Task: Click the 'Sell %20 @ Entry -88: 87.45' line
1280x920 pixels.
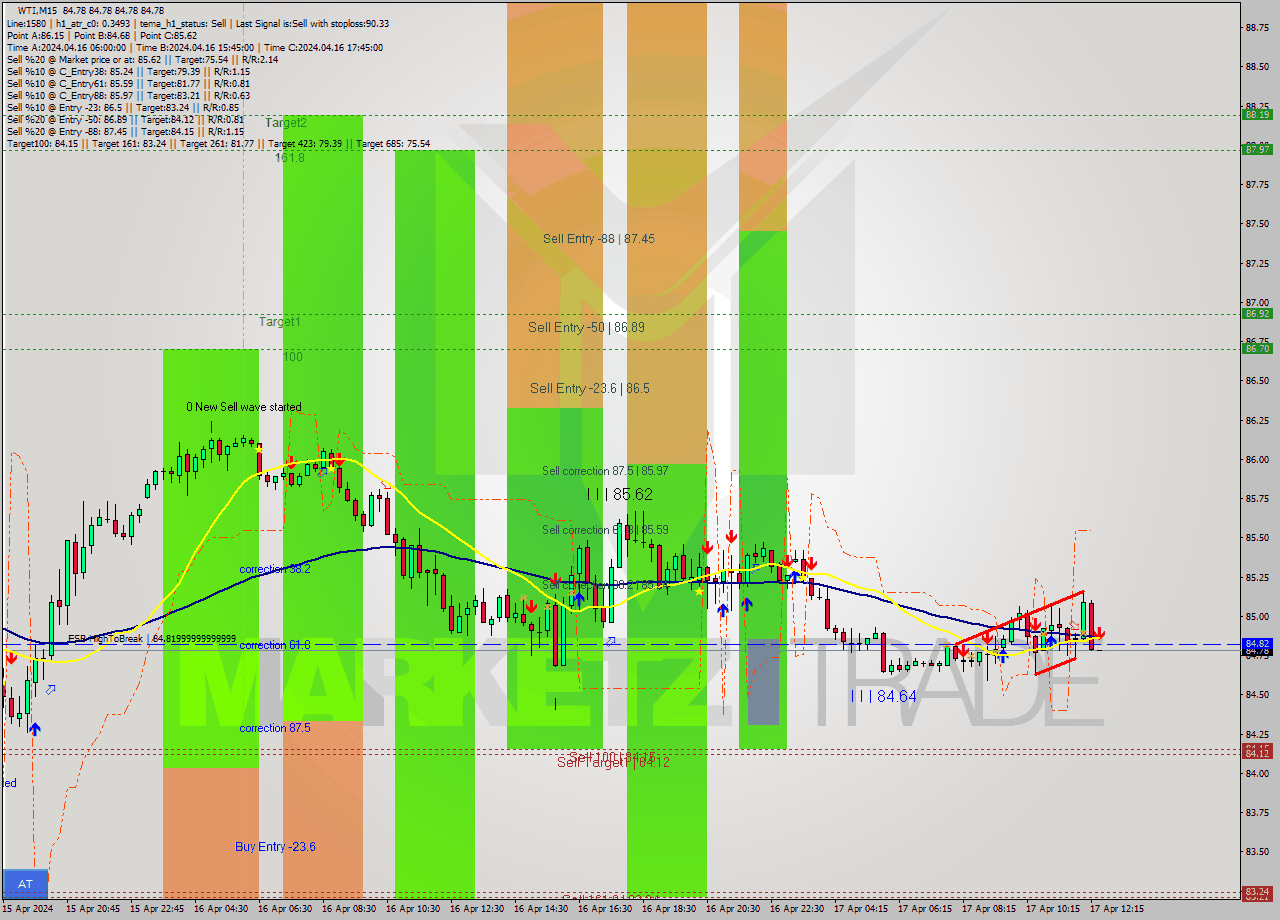Action: click(125, 131)
